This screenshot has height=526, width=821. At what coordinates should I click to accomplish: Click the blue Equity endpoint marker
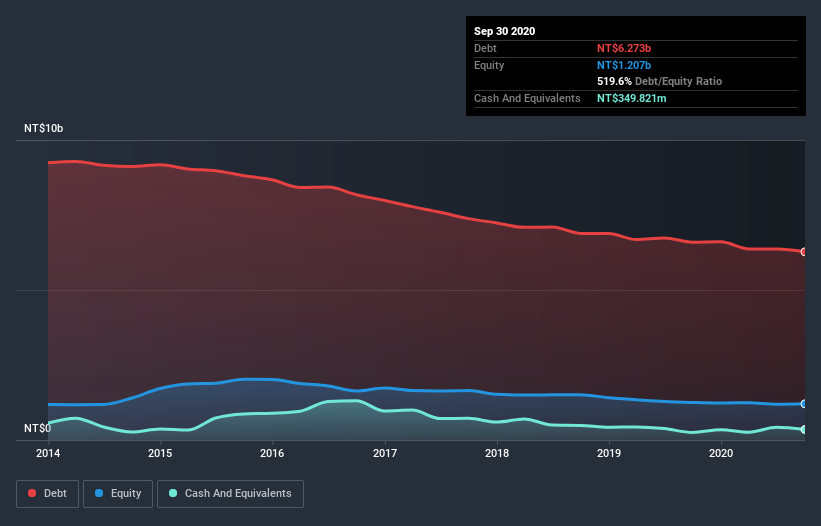(x=804, y=404)
